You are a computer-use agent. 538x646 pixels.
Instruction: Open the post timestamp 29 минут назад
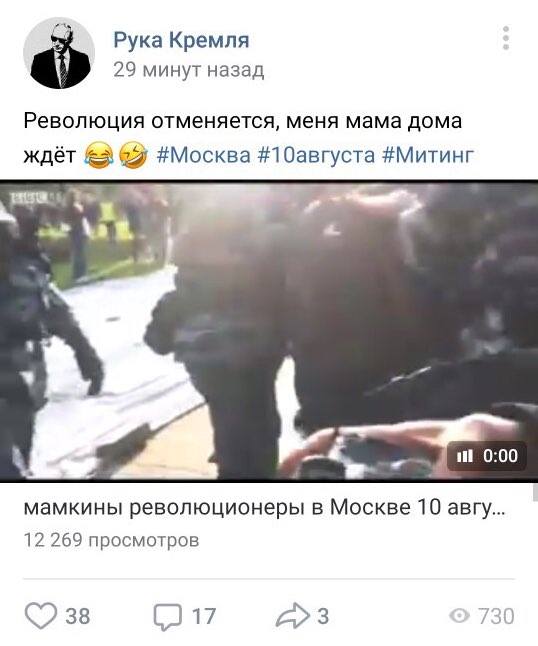coord(189,70)
